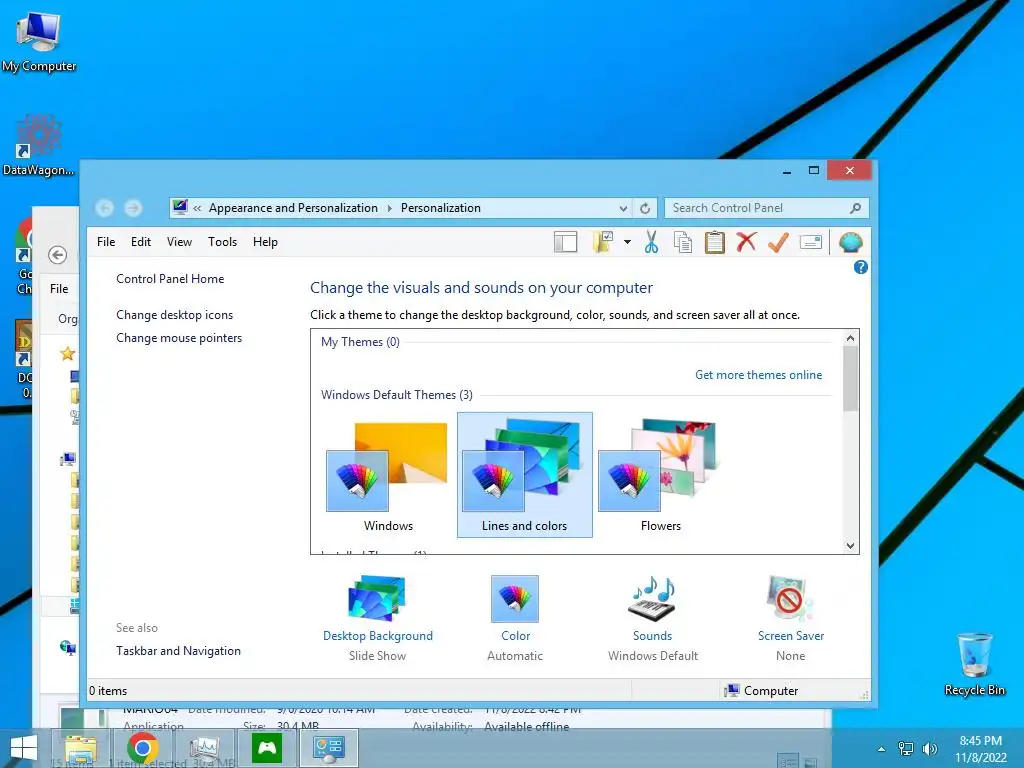1024x768 pixels.
Task: Click Get more themes online
Action: tap(758, 375)
